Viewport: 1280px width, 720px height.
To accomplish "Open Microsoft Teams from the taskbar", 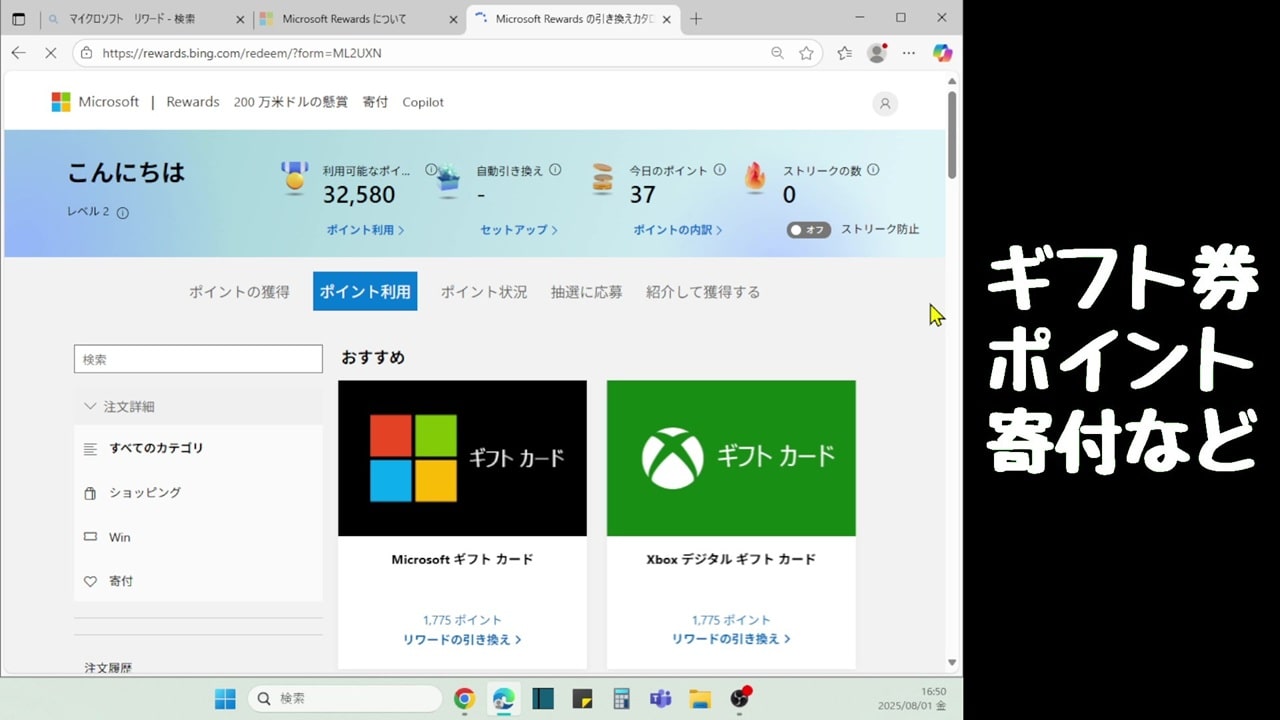I will tap(660, 698).
